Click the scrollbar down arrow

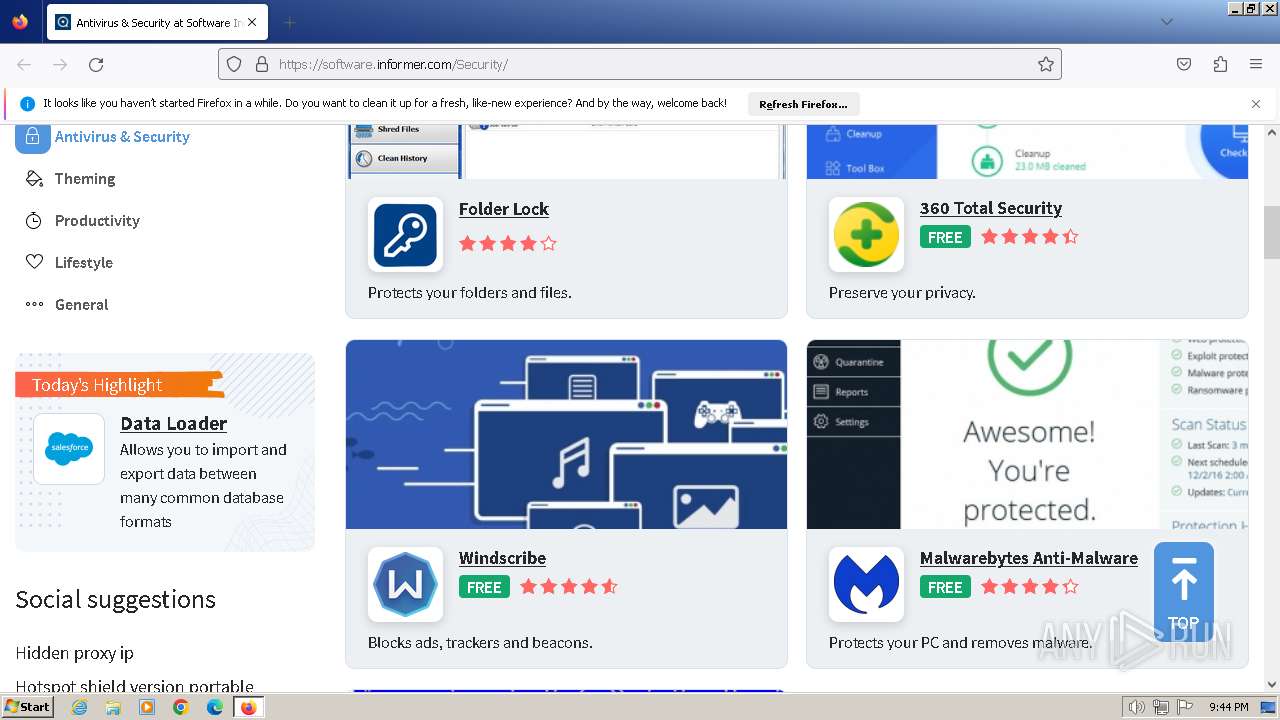1272,685
